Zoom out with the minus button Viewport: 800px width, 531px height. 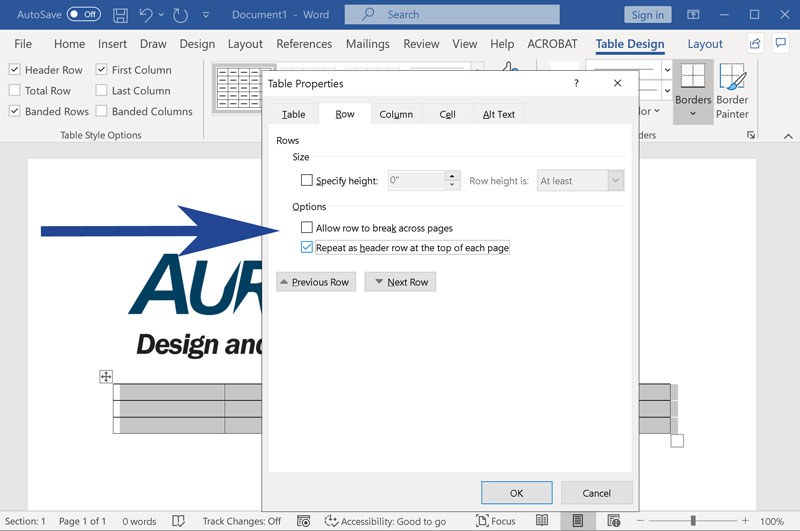click(x=640, y=521)
